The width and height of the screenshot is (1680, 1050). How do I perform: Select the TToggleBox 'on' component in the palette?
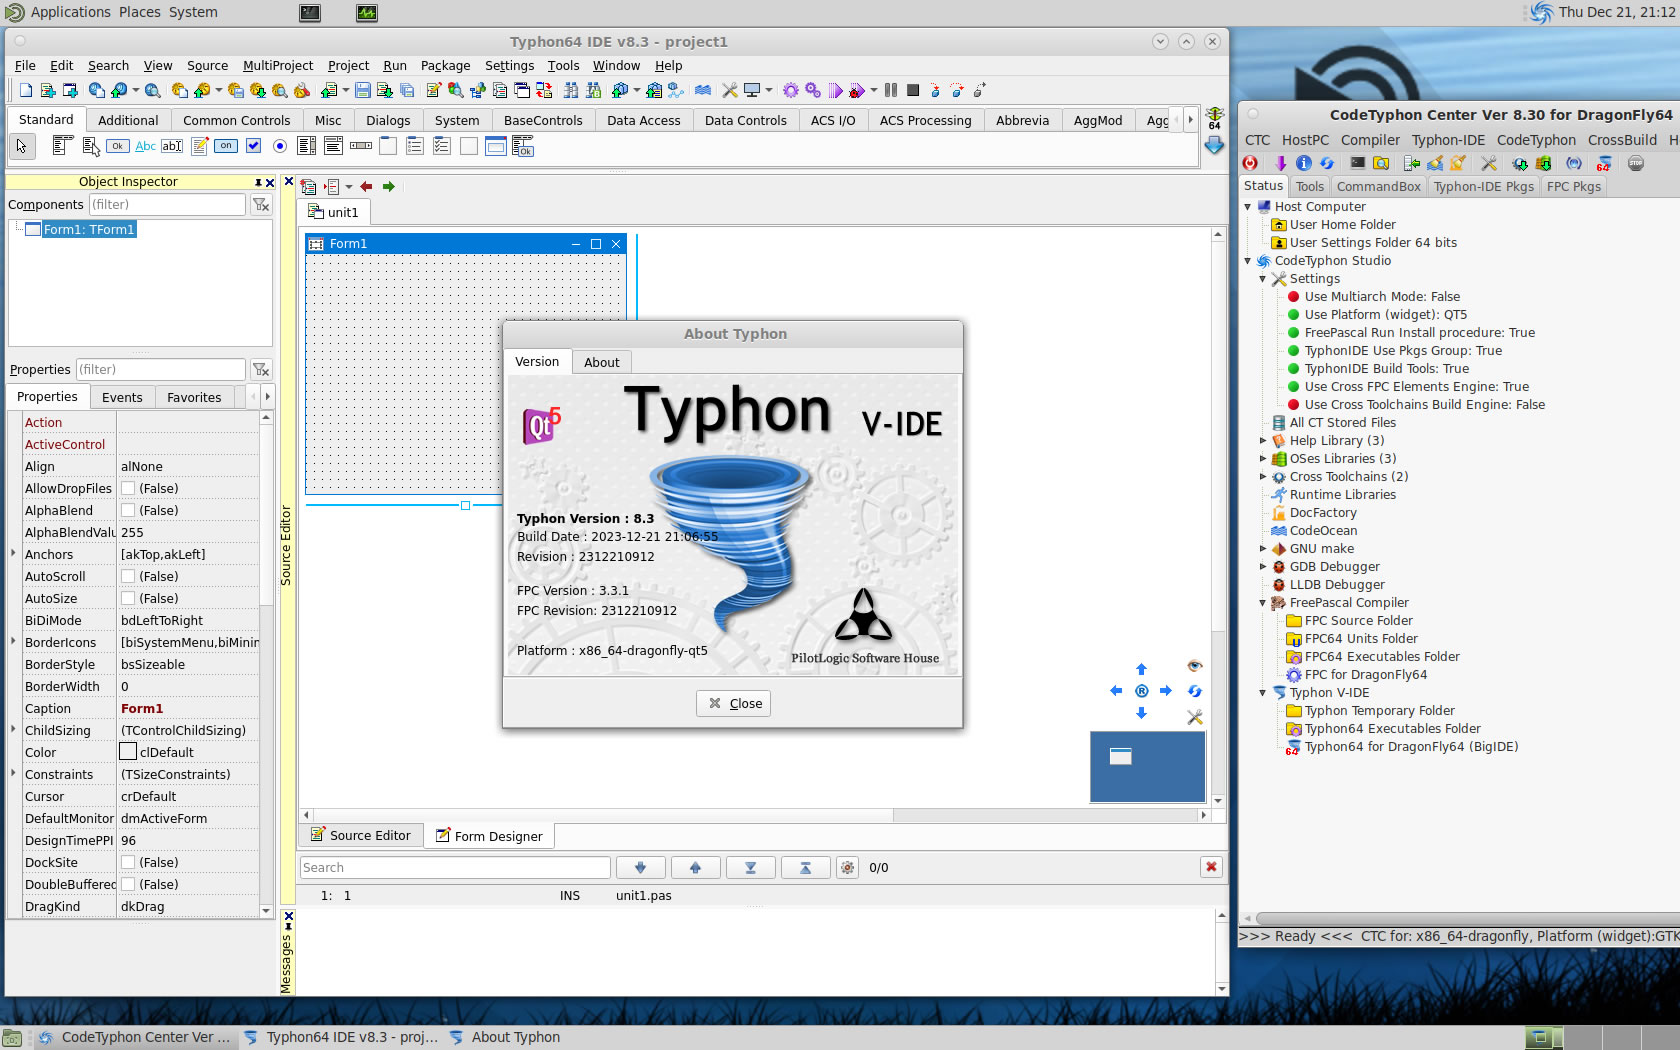(x=226, y=146)
